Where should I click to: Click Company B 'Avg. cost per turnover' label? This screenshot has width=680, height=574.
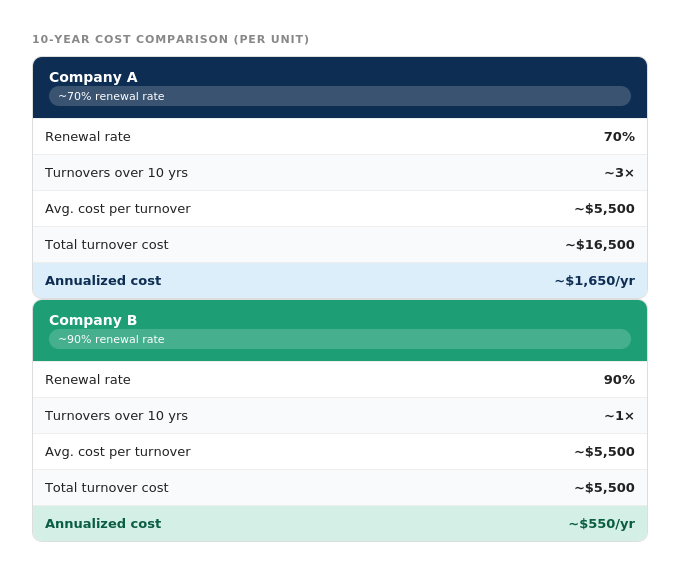(118, 452)
